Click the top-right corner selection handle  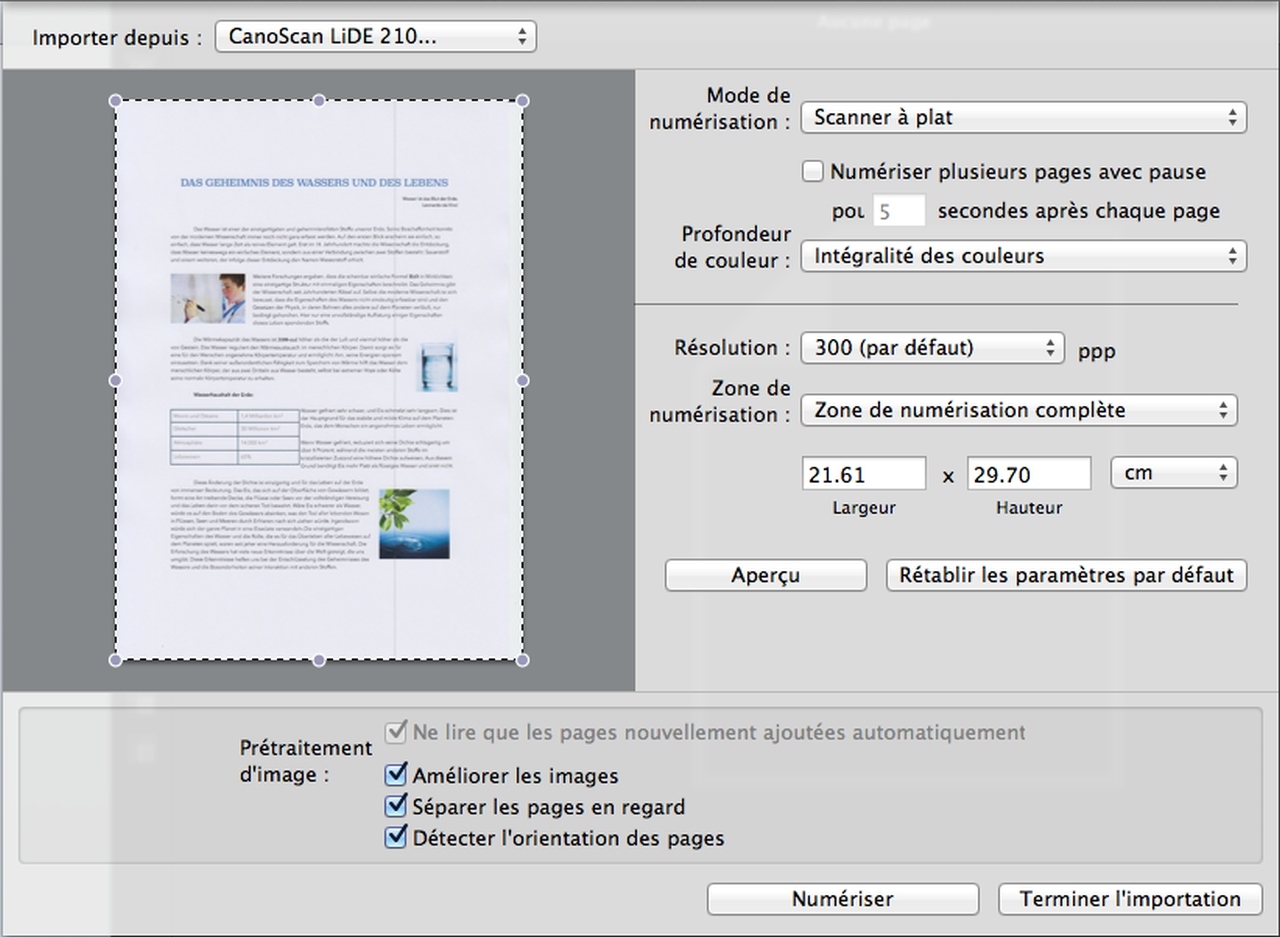(522, 101)
